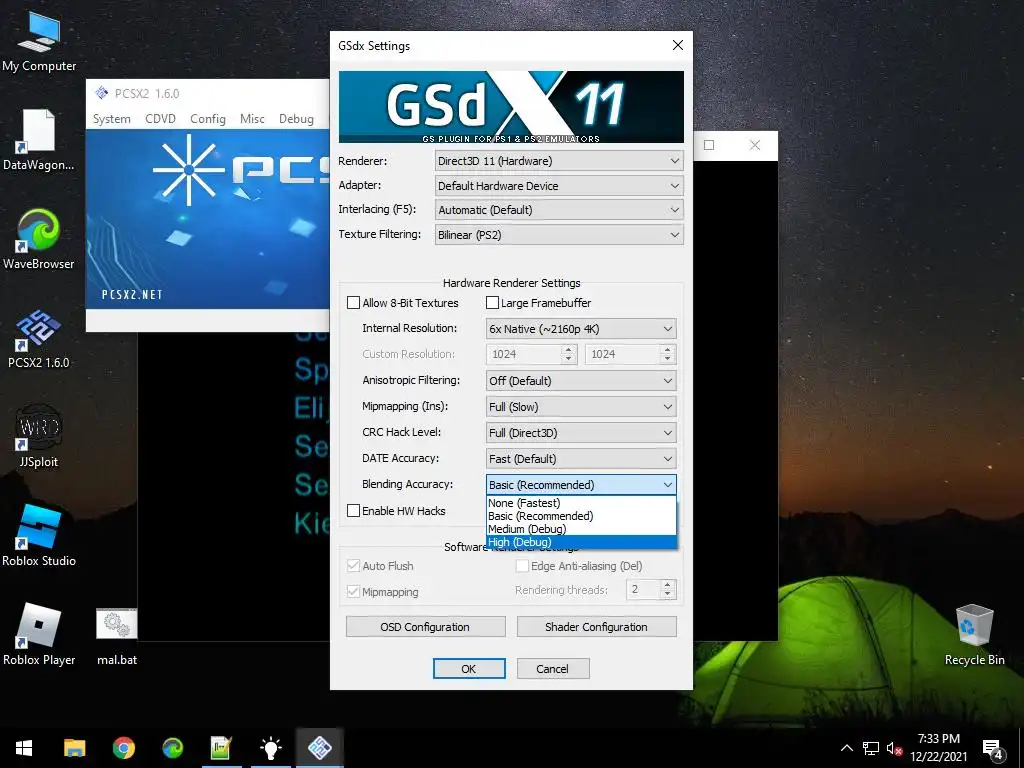Maximize the background console window
Viewport: 1024px width, 768px height.
[709, 145]
